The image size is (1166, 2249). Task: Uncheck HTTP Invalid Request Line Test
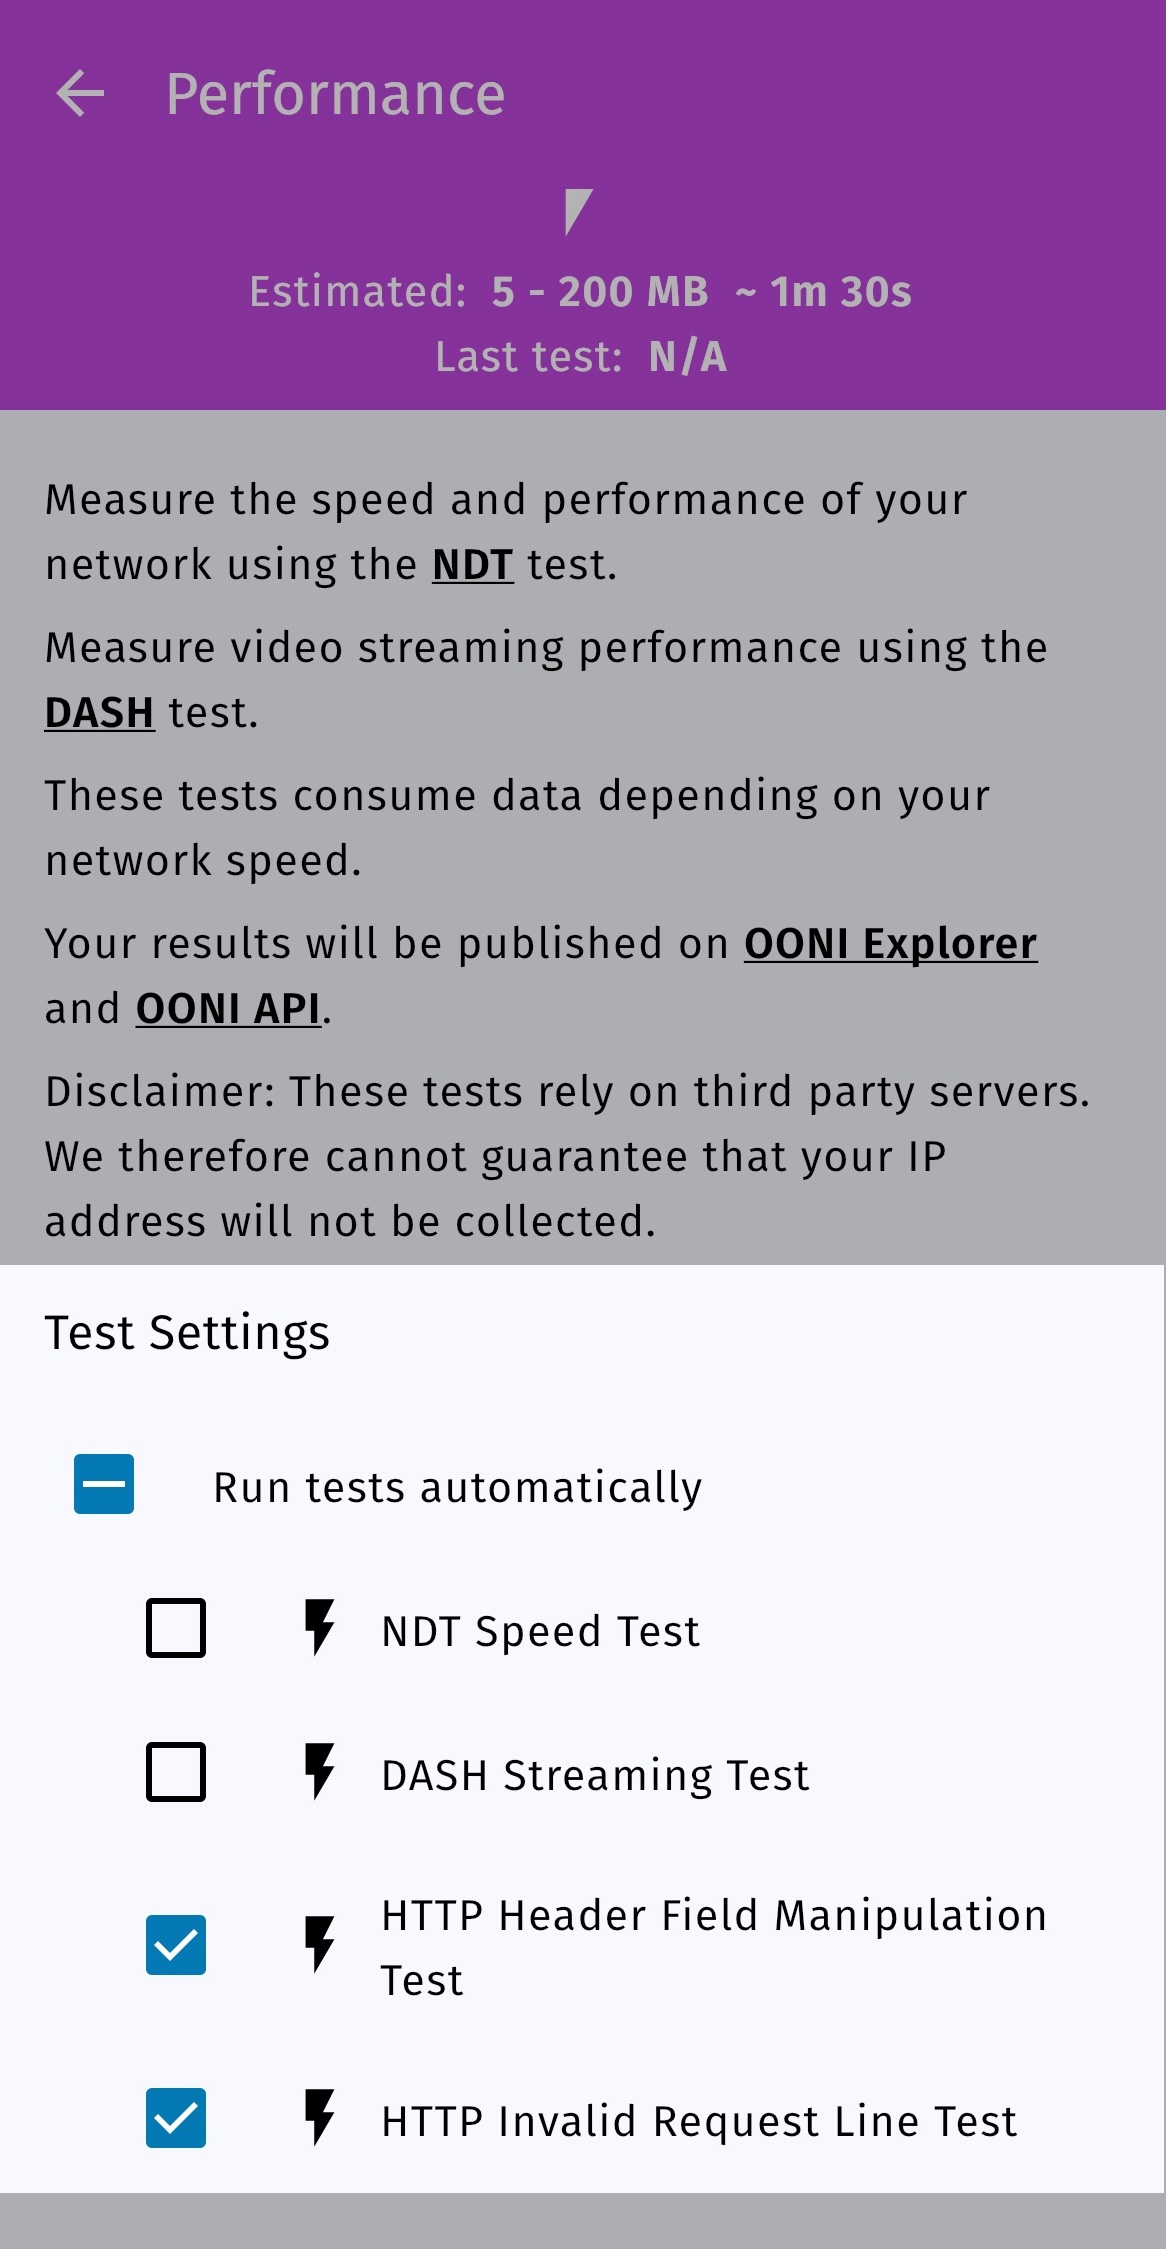click(176, 2118)
